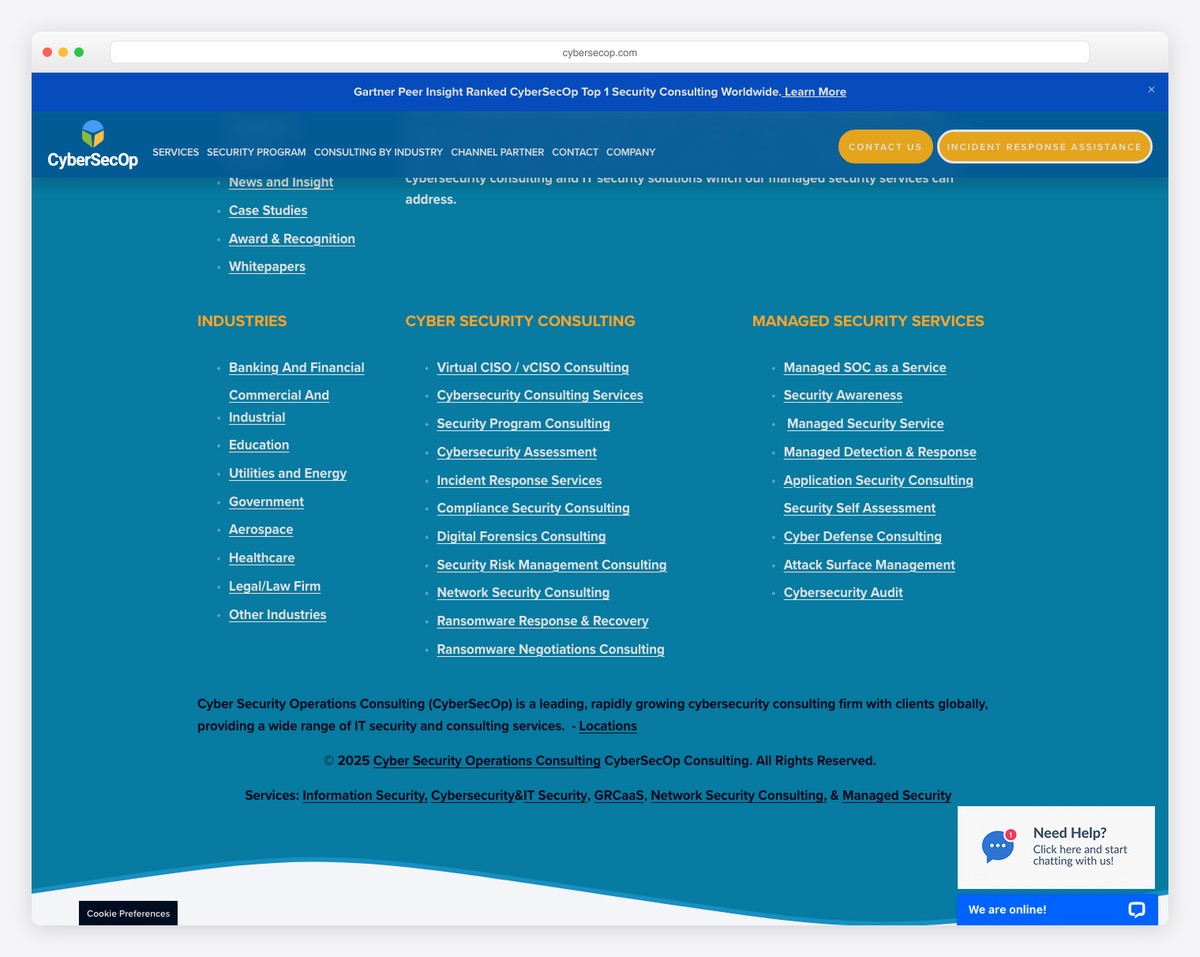Open Banking And Financial industry link
The image size is (1200, 957).
click(297, 368)
